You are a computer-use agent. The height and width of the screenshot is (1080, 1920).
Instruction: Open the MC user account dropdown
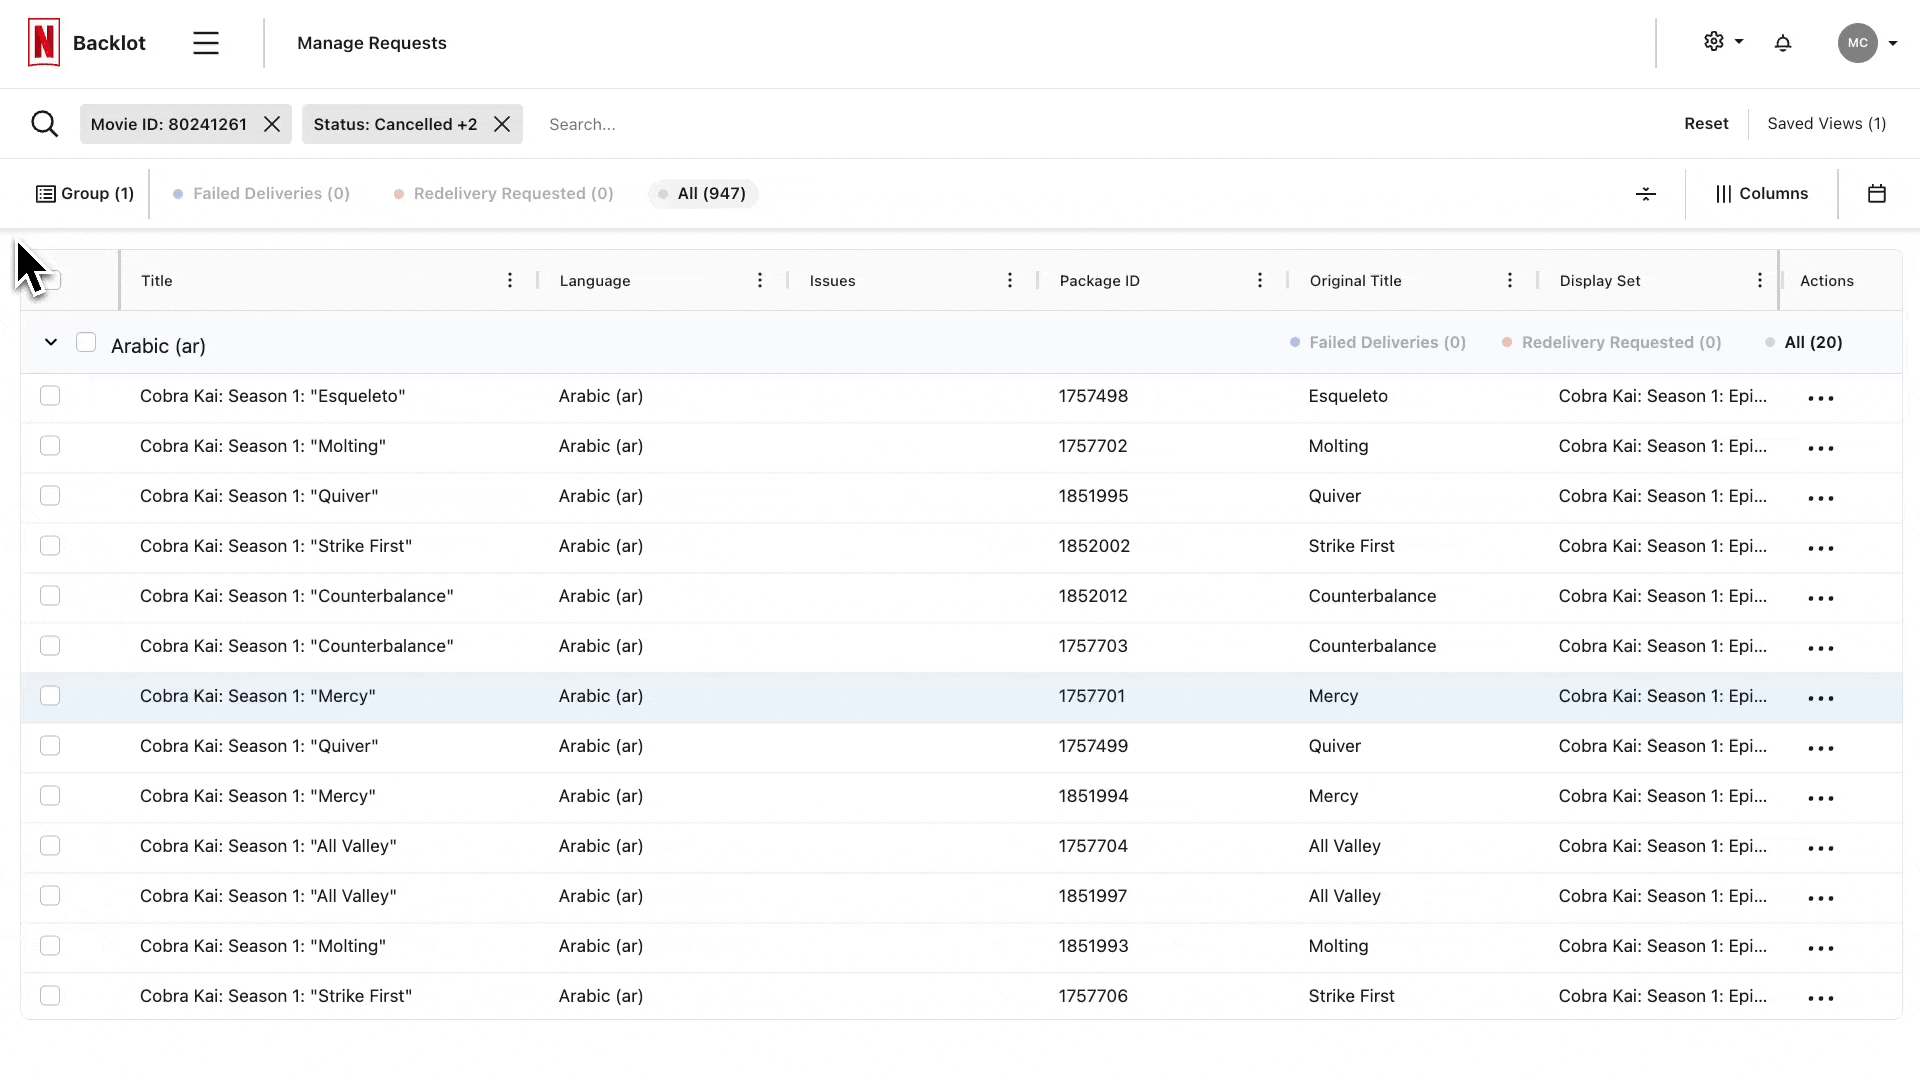pyautogui.click(x=1868, y=43)
